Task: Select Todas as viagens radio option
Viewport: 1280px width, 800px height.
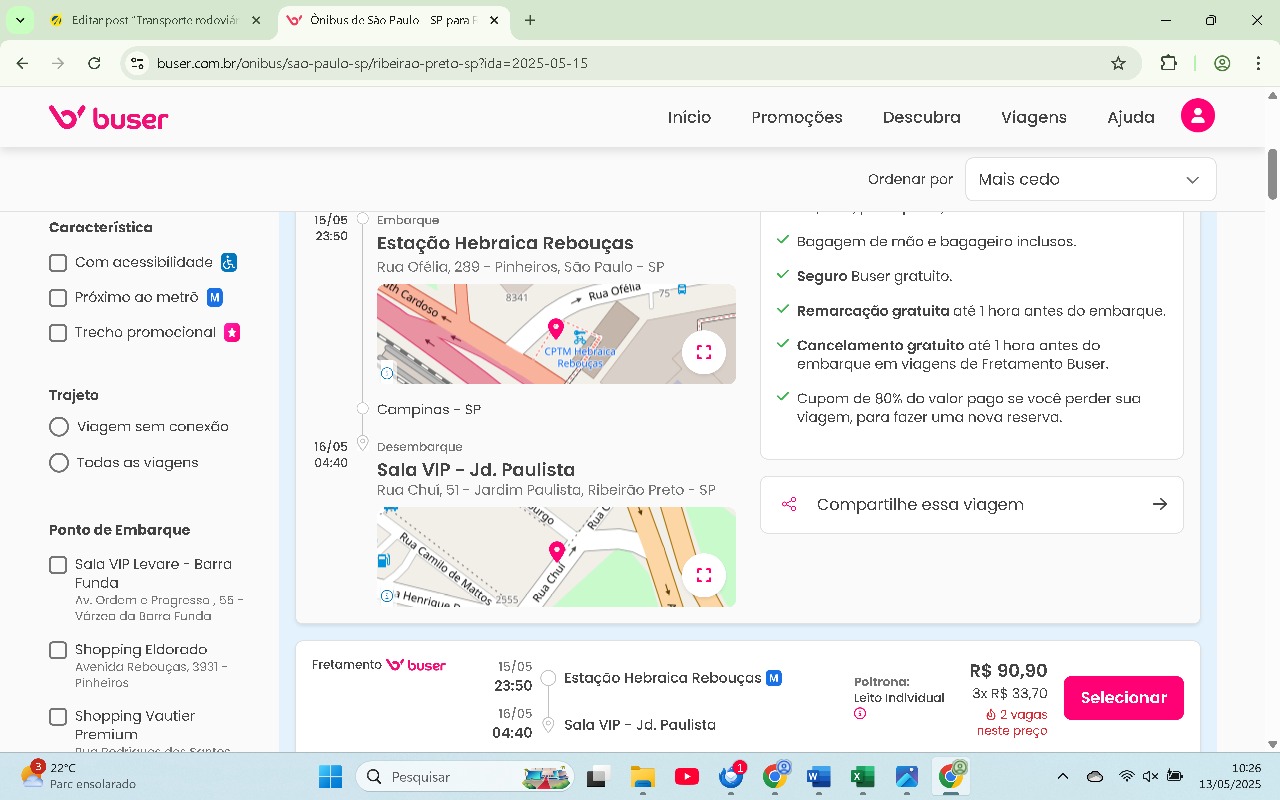Action: click(59, 463)
